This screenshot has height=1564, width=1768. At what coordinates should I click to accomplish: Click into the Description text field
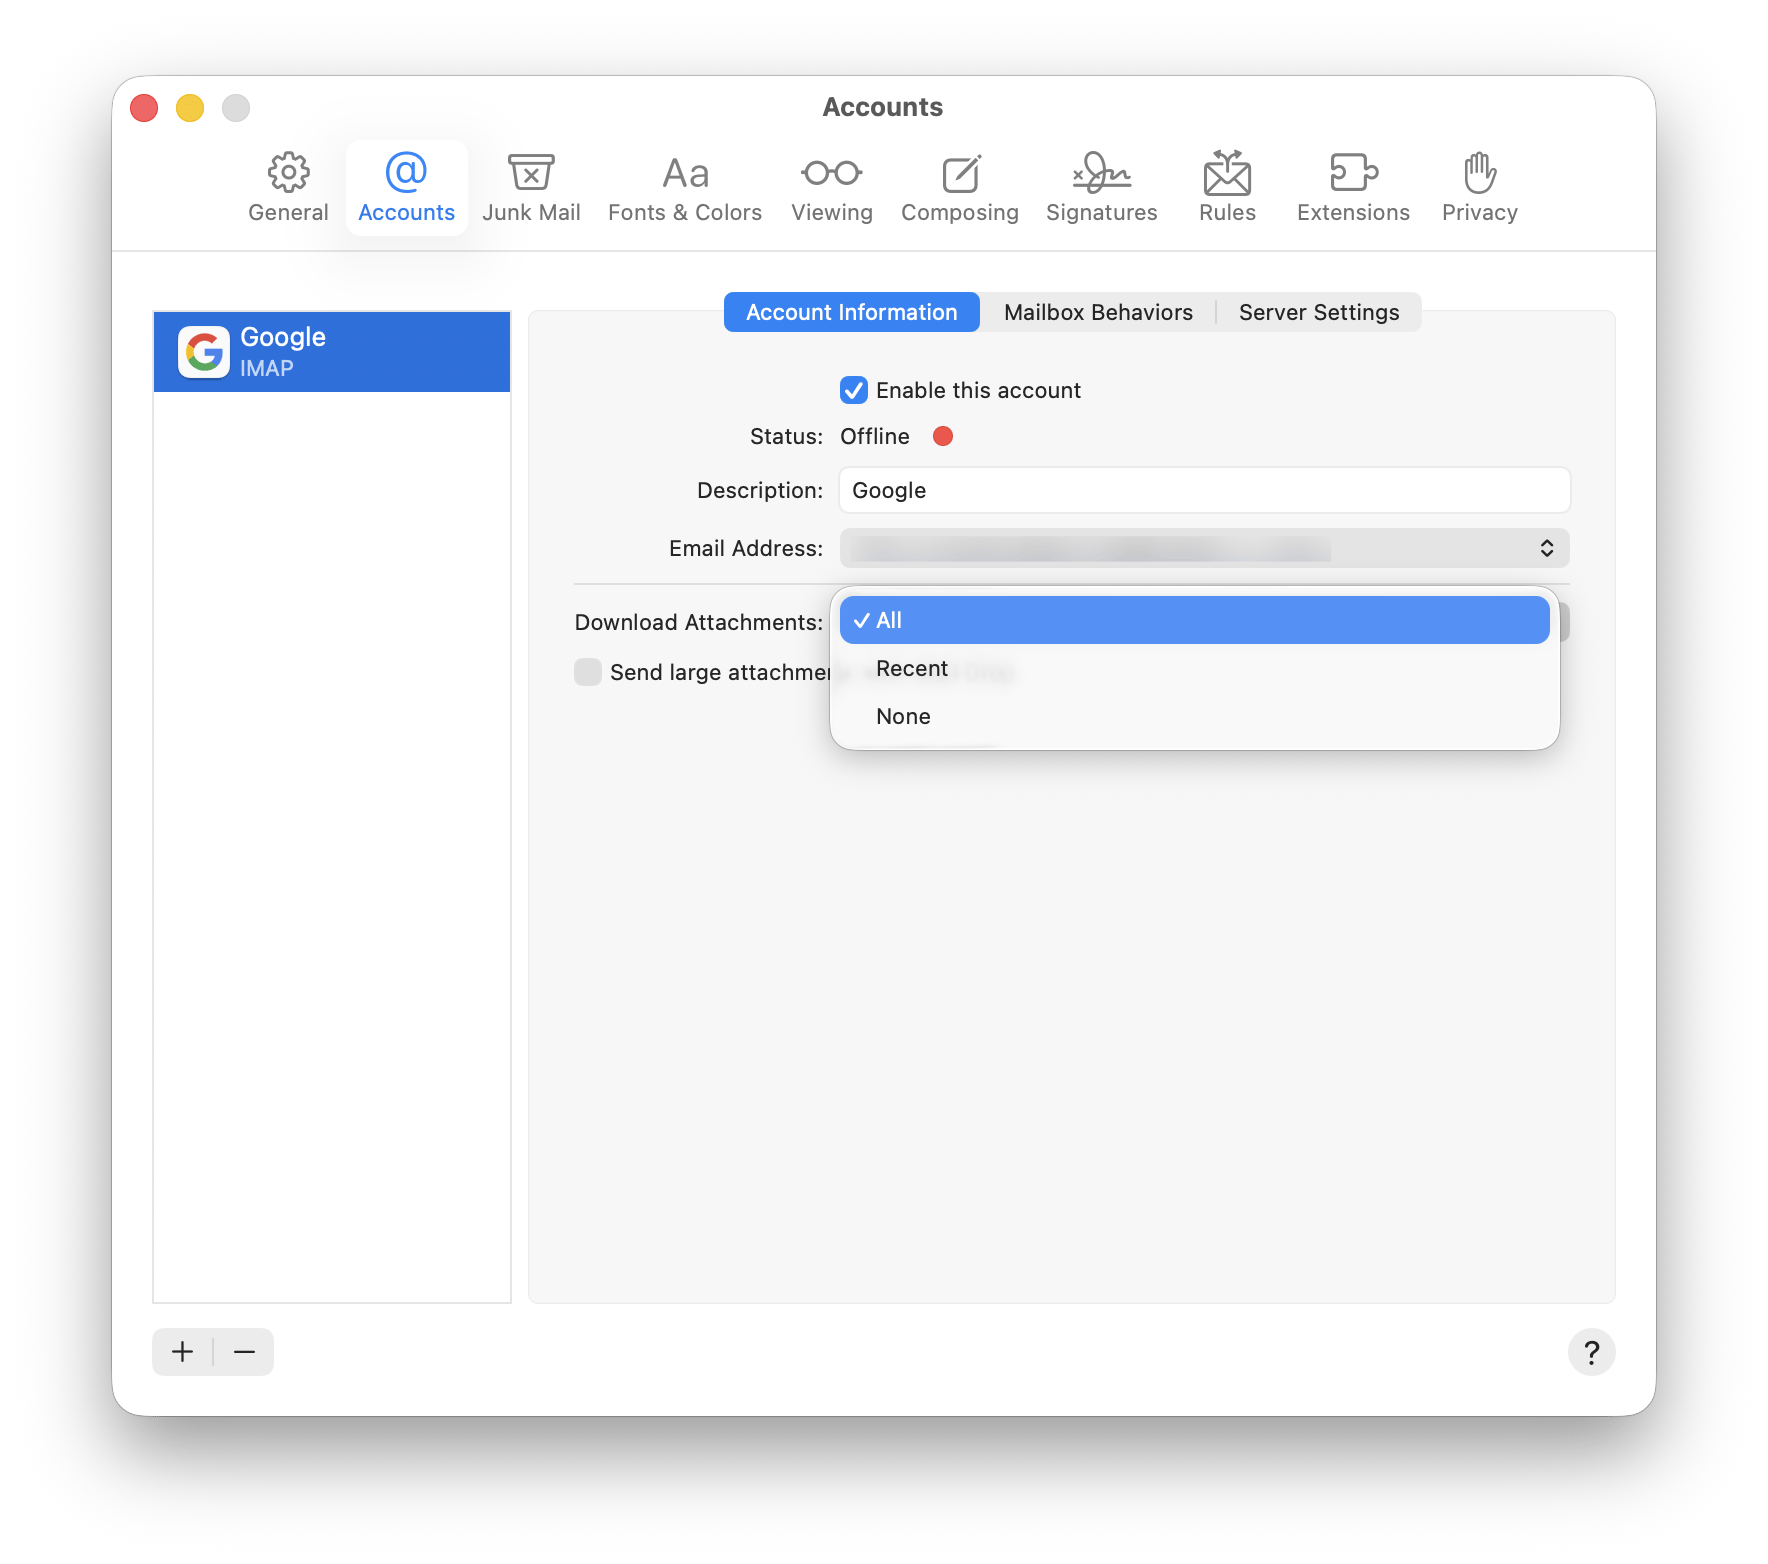(x=1204, y=490)
